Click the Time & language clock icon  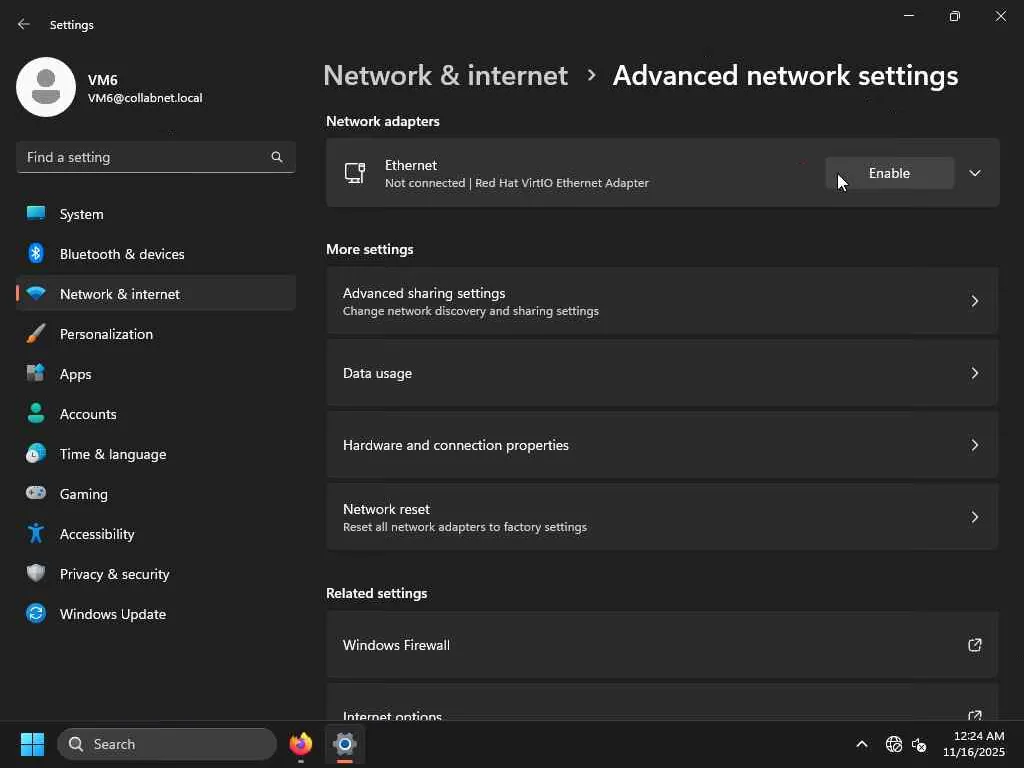point(36,454)
